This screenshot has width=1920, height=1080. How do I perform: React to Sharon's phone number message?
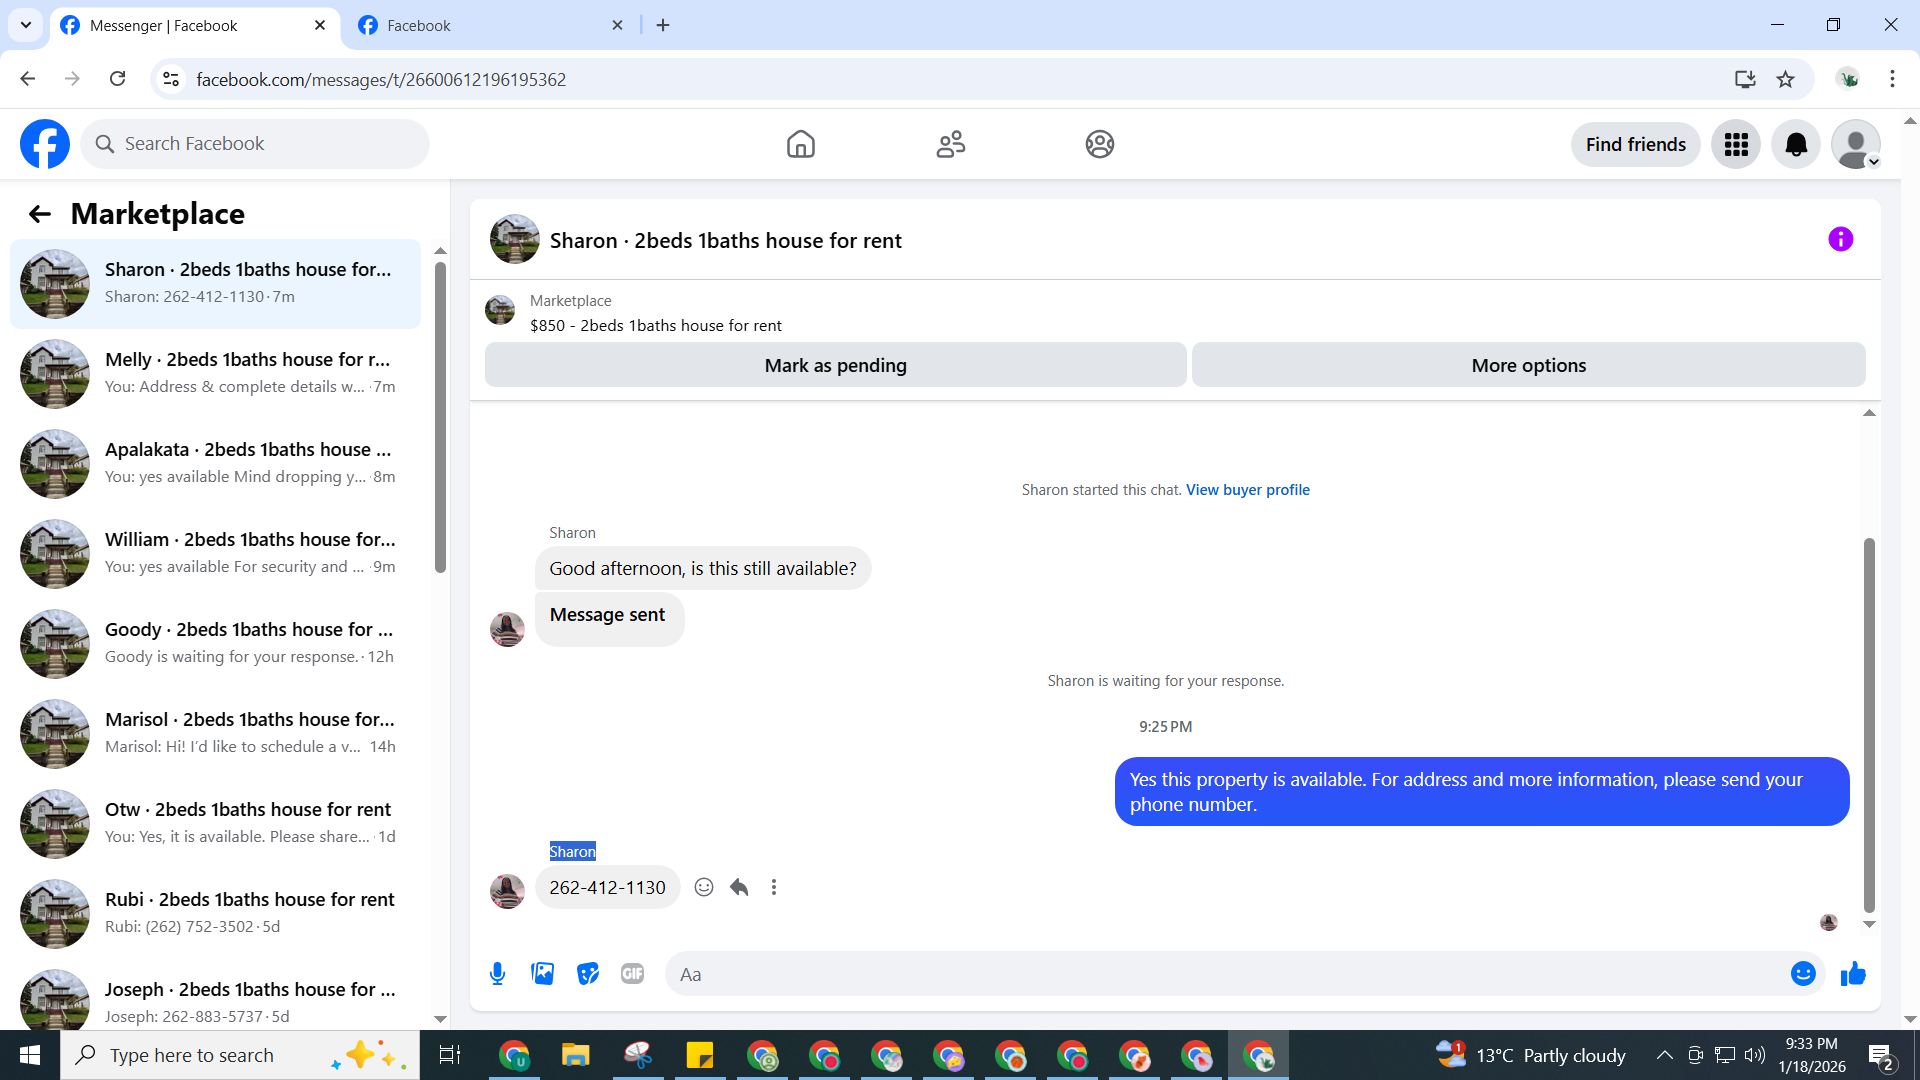[x=704, y=887]
